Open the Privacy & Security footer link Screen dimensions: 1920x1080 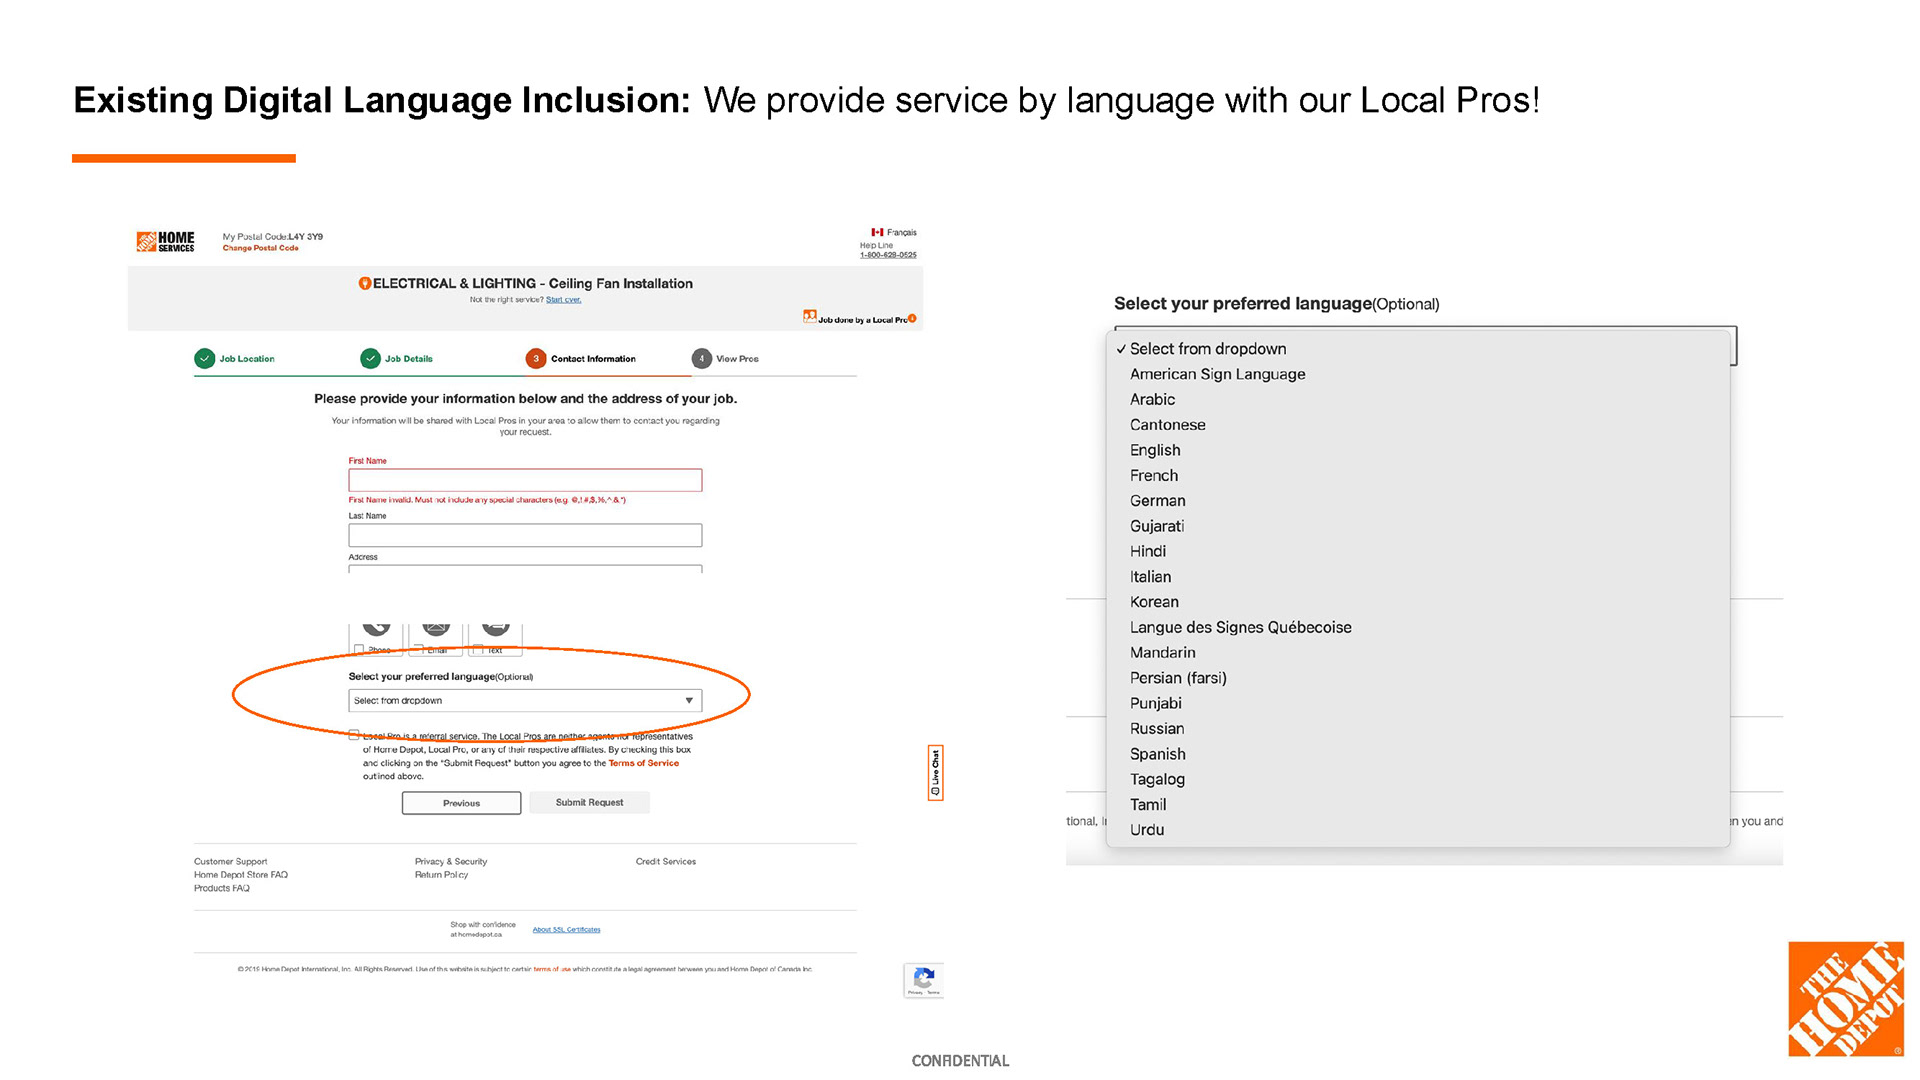pyautogui.click(x=451, y=861)
